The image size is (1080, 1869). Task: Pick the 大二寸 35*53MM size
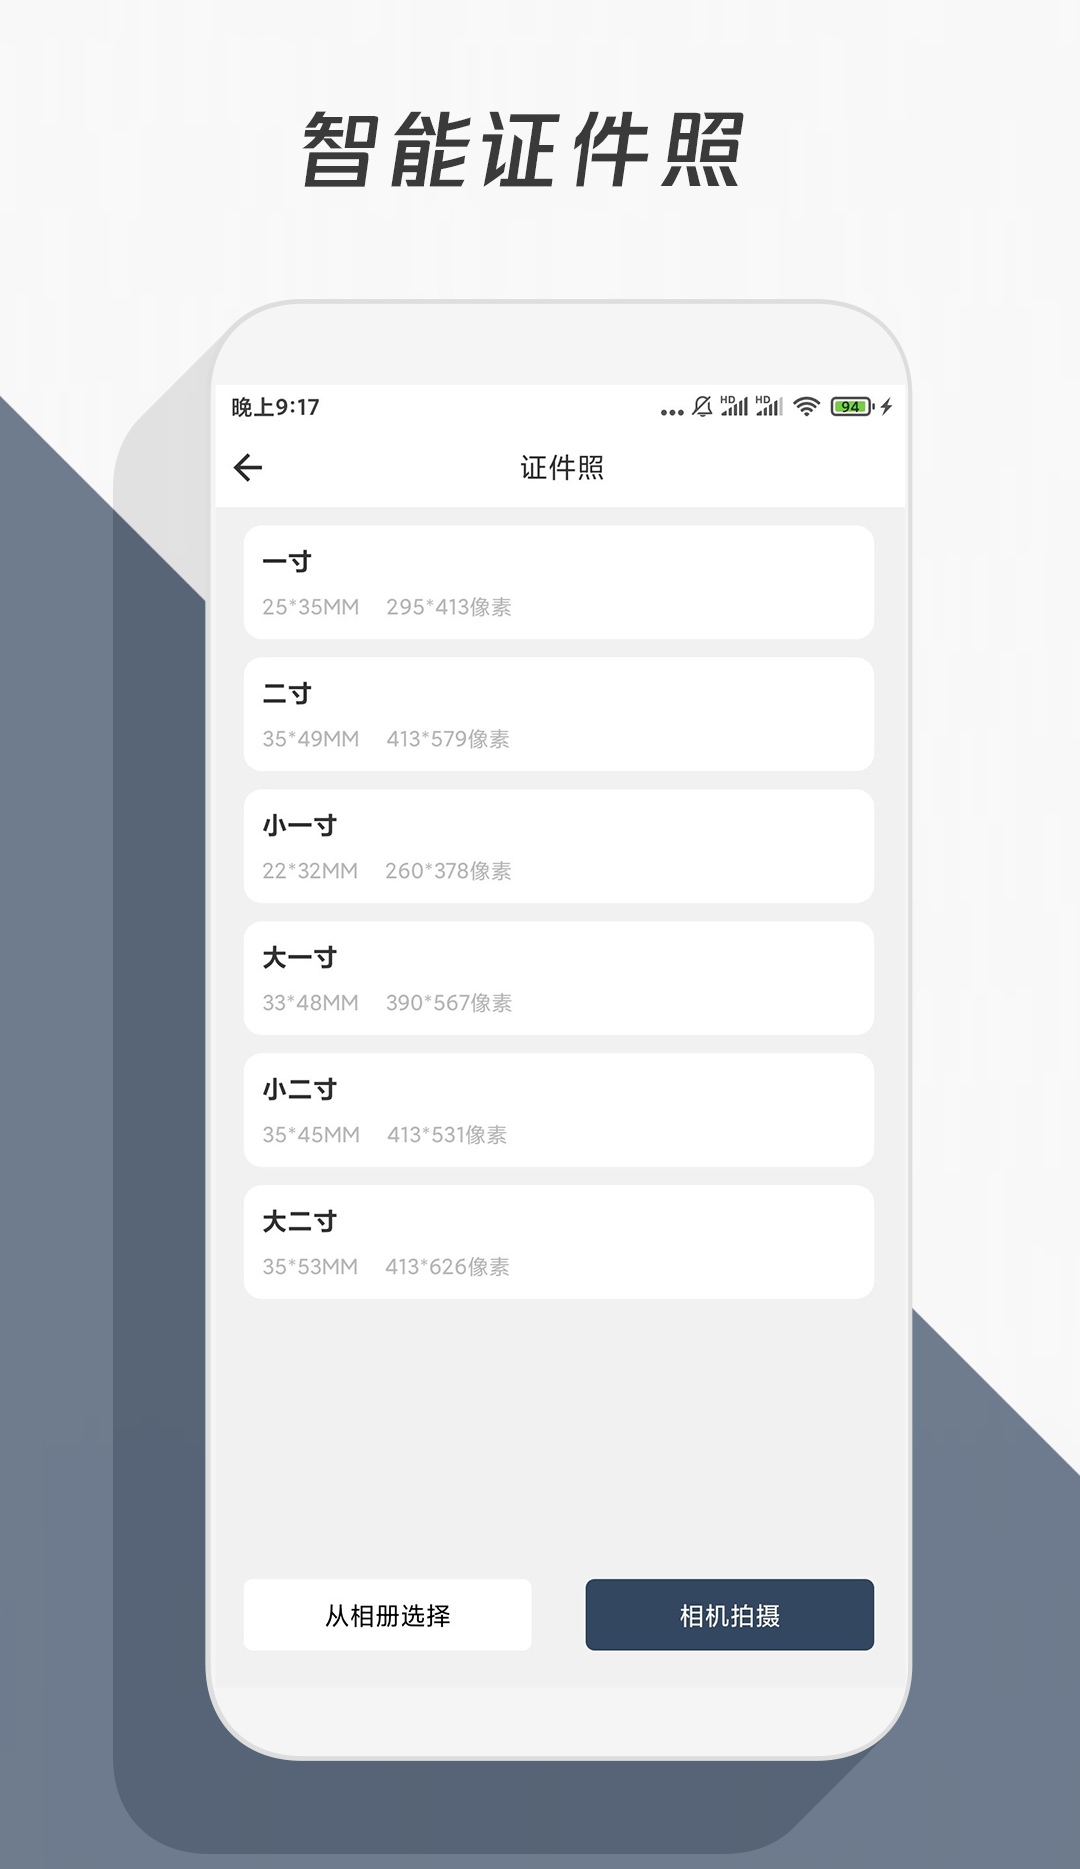pyautogui.click(x=559, y=1242)
